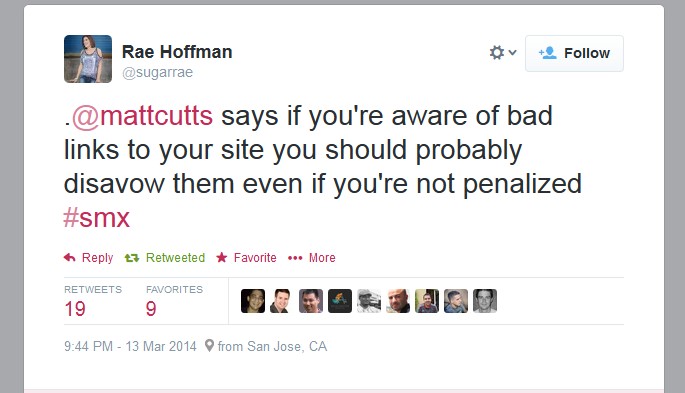Click the Follow button
685x393 pixels.
(x=574, y=53)
